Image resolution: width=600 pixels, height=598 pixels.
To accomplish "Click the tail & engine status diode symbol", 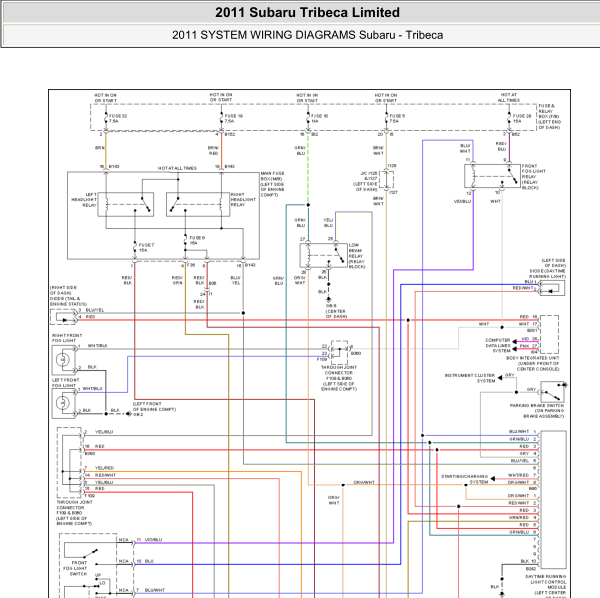I will coord(64,317).
